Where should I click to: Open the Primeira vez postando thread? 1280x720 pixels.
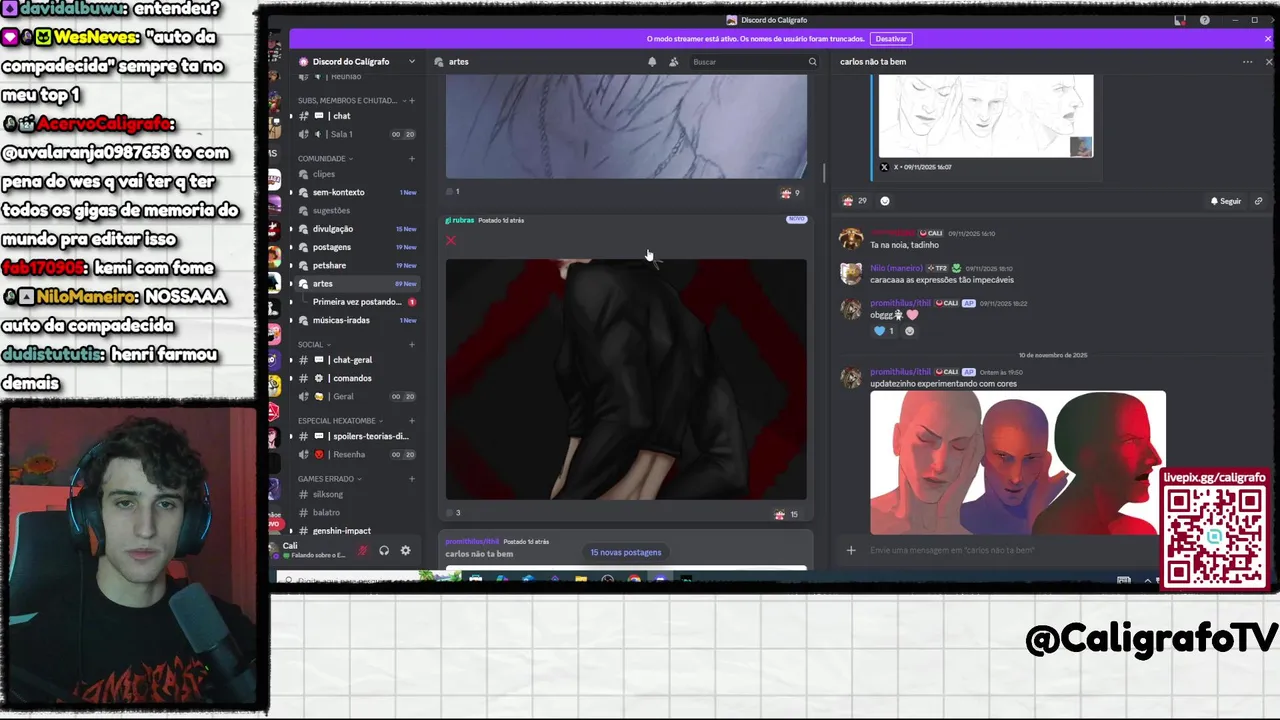tap(362, 302)
